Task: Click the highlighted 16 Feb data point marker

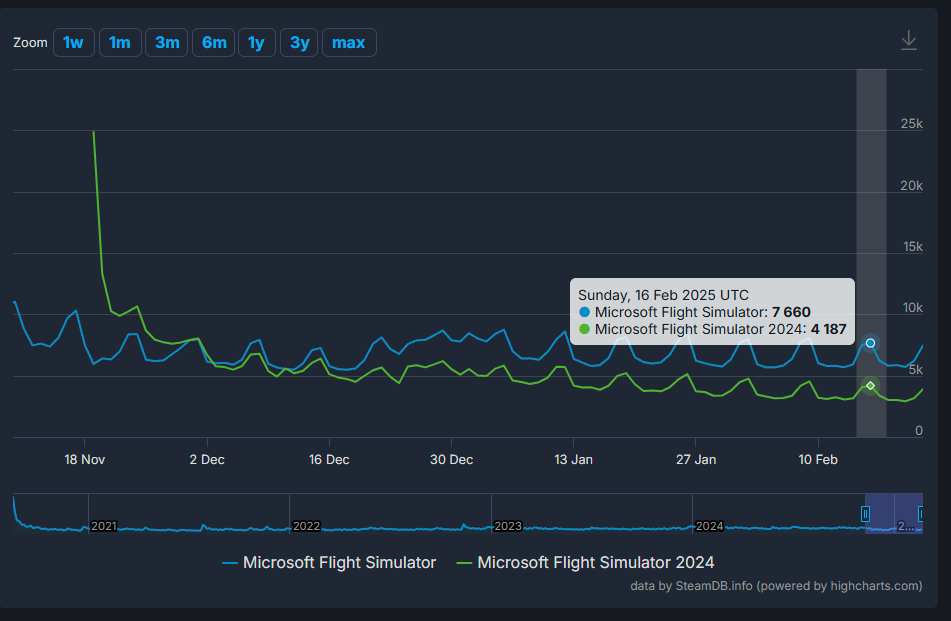Action: coord(870,343)
